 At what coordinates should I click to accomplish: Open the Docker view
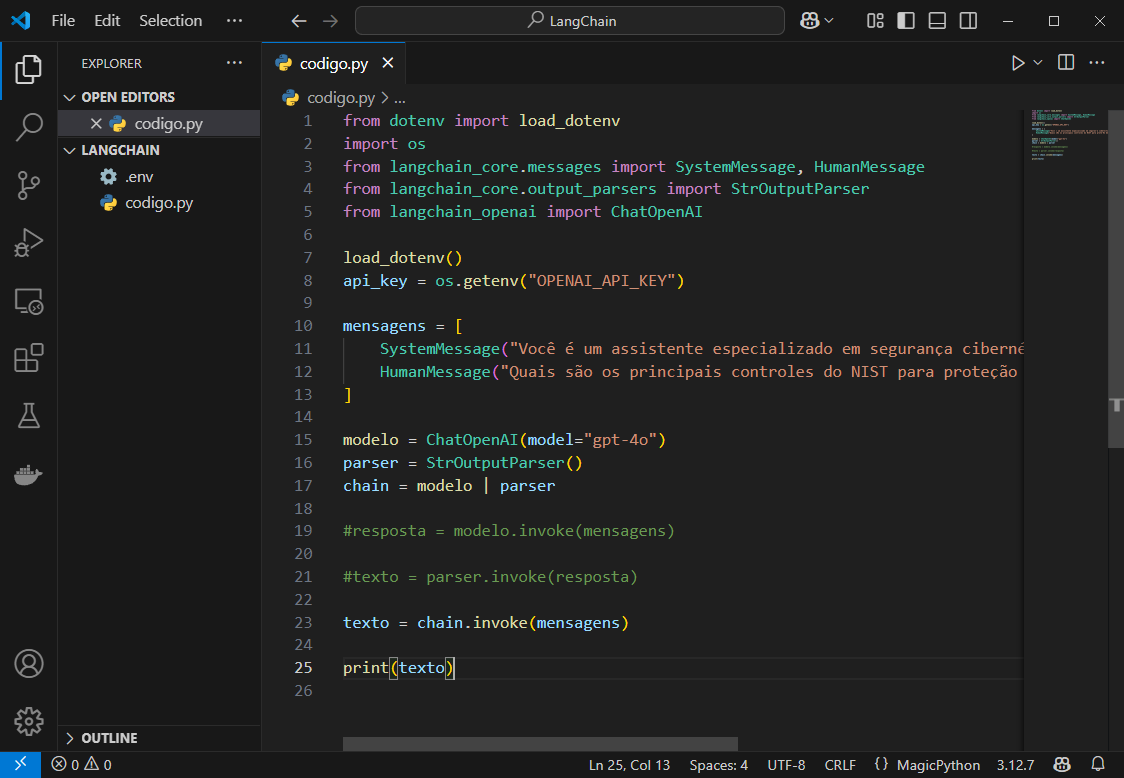29,474
